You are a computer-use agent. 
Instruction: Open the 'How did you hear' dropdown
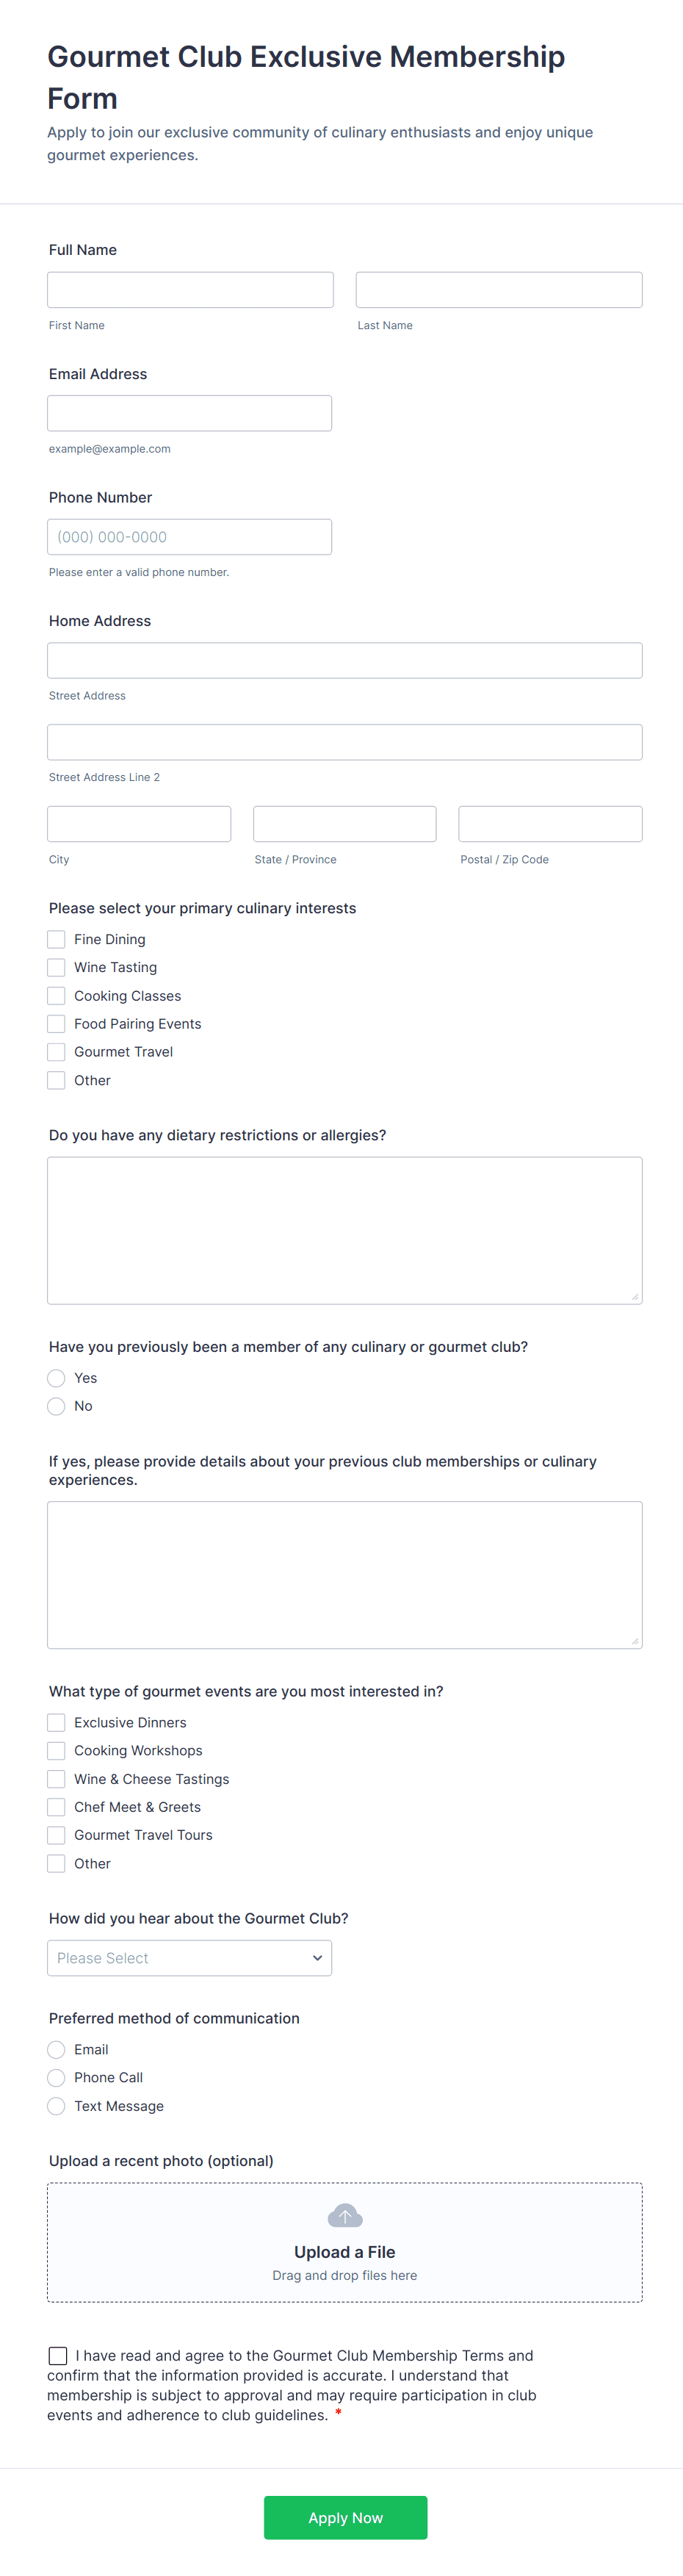189,1958
